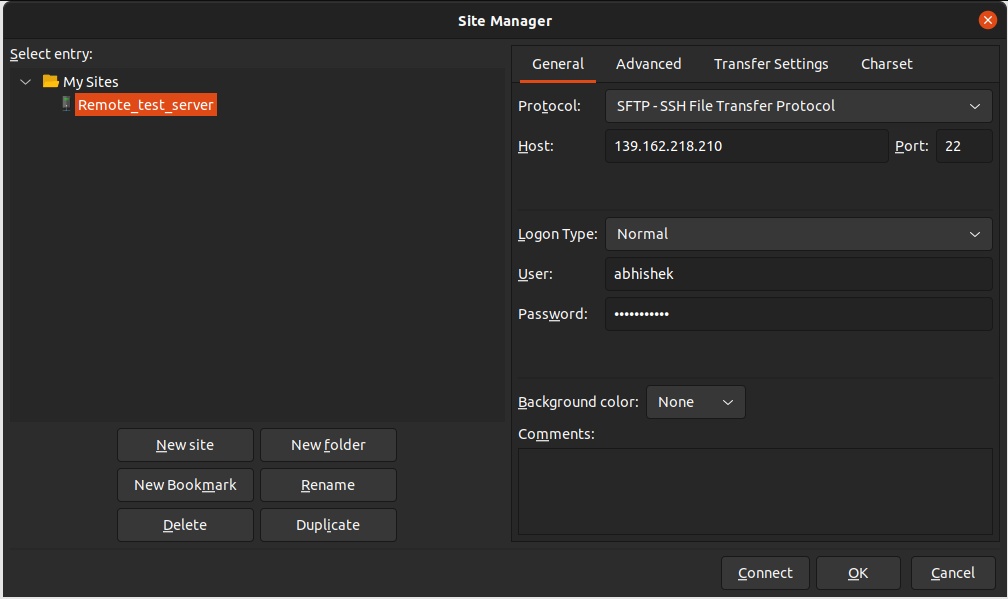Focus the Port input field
The width and height of the screenshot is (1008, 599).
[x=963, y=146]
